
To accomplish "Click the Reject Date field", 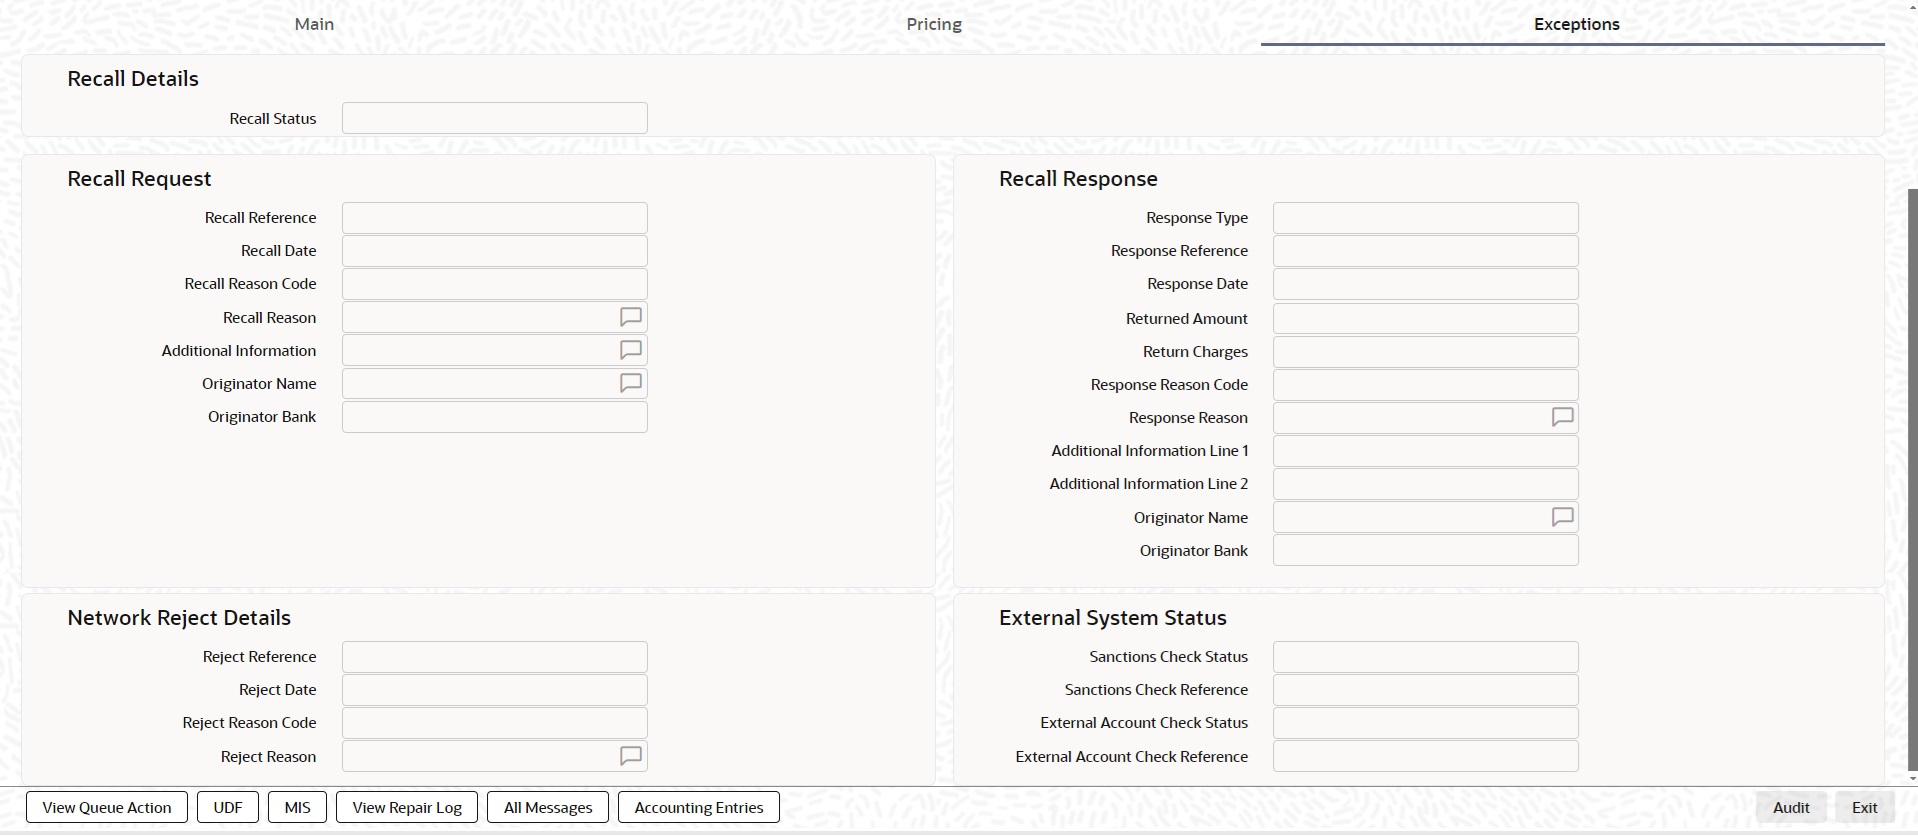I will (495, 690).
